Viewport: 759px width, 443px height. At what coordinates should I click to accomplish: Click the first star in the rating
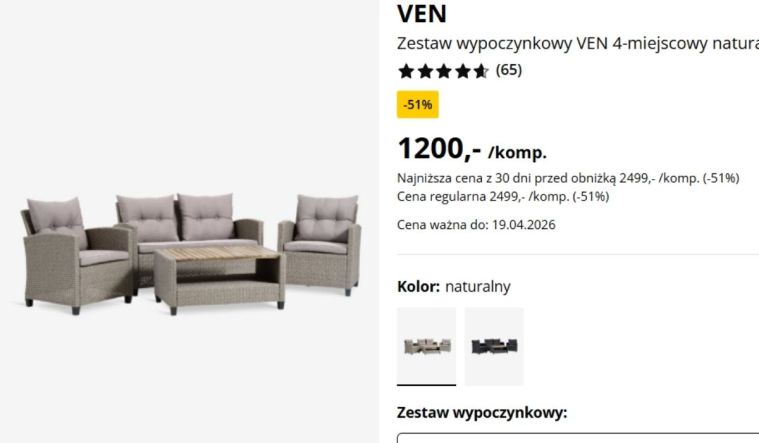click(x=406, y=72)
